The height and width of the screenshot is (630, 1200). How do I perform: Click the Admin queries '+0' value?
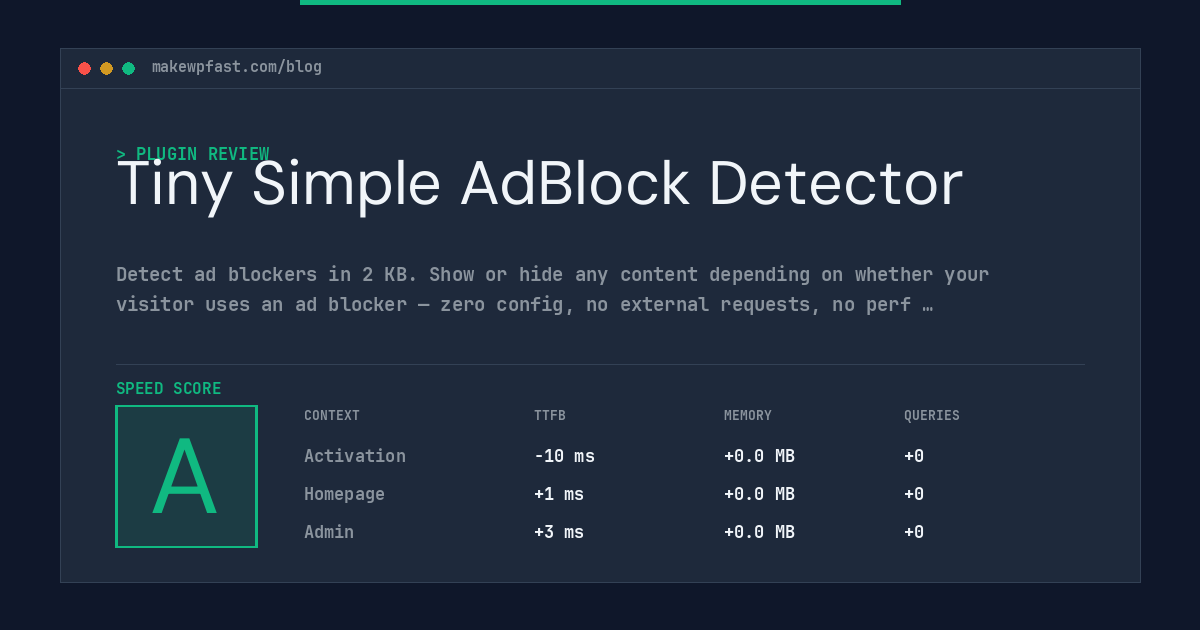pos(914,532)
